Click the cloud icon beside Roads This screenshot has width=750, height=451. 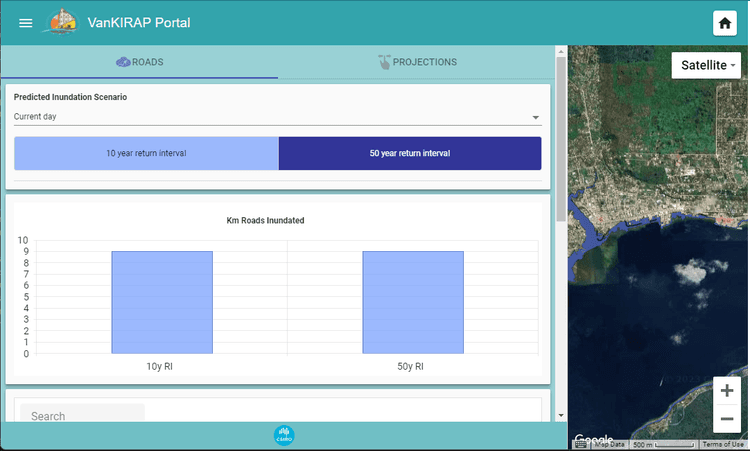123,62
